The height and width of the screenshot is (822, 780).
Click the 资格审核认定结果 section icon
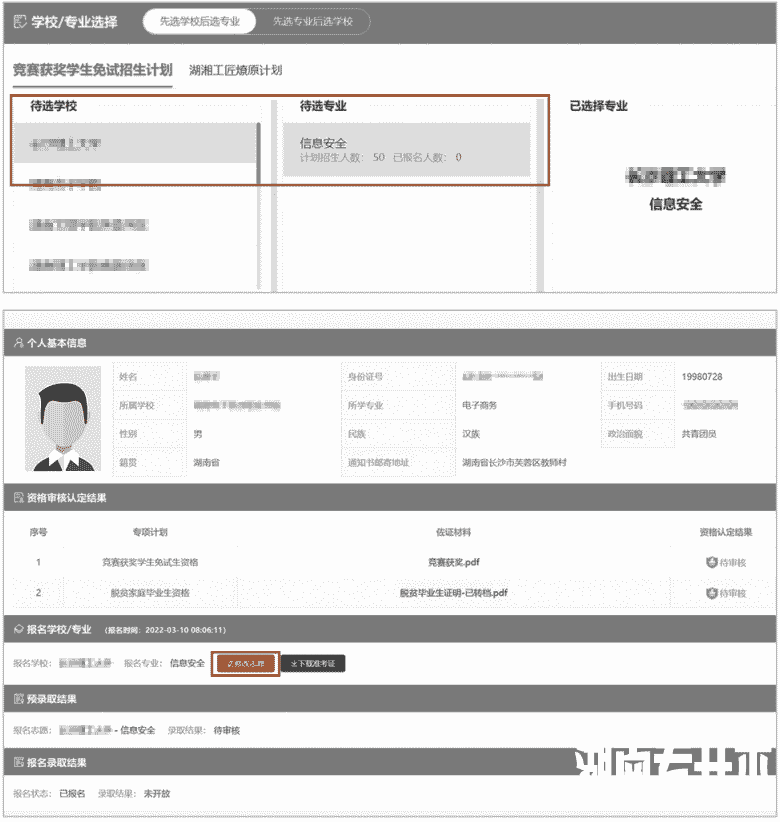[x=19, y=497]
